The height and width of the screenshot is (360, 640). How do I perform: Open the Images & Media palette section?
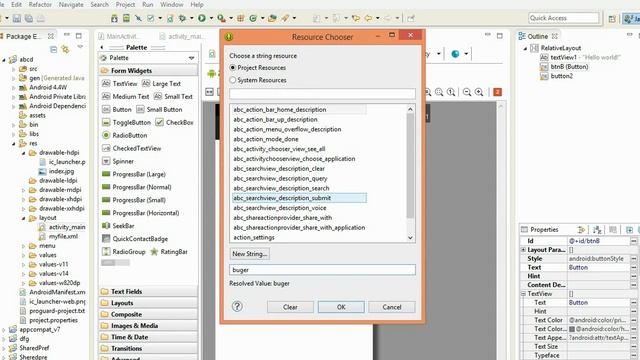(148, 326)
